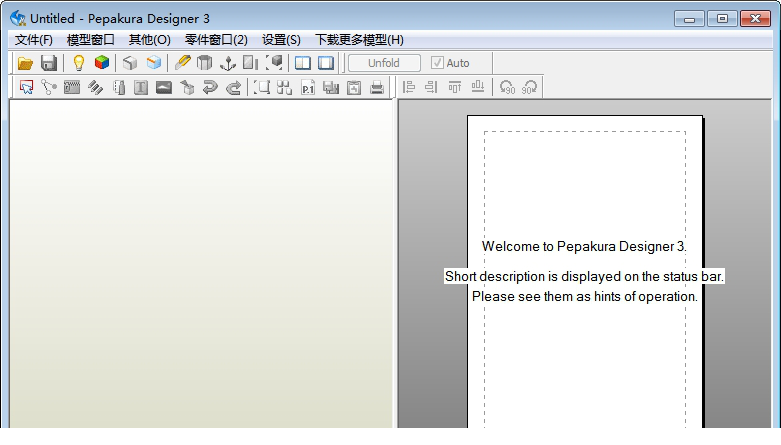The image size is (781, 445).
Task: Select the red arrow select/move tool
Action: pos(26,87)
